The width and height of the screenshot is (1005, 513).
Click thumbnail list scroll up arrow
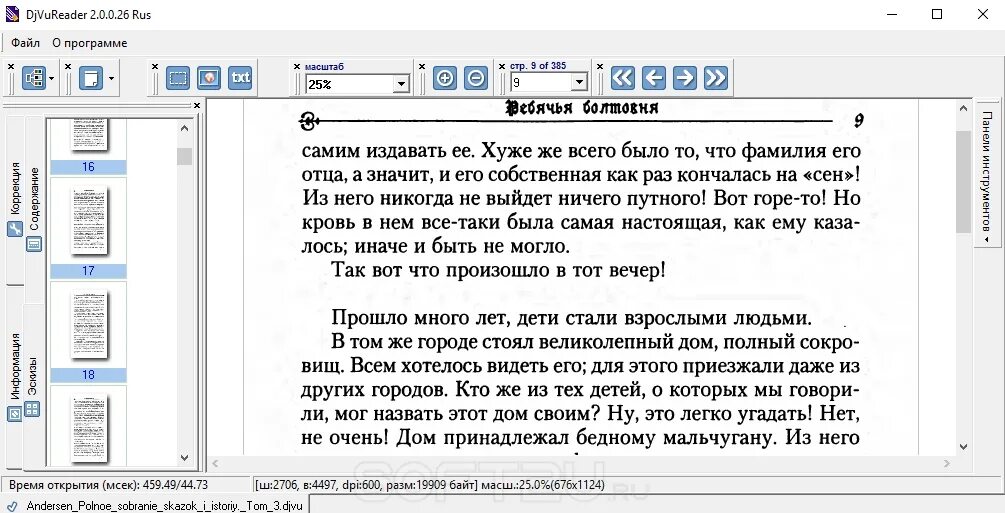[185, 128]
